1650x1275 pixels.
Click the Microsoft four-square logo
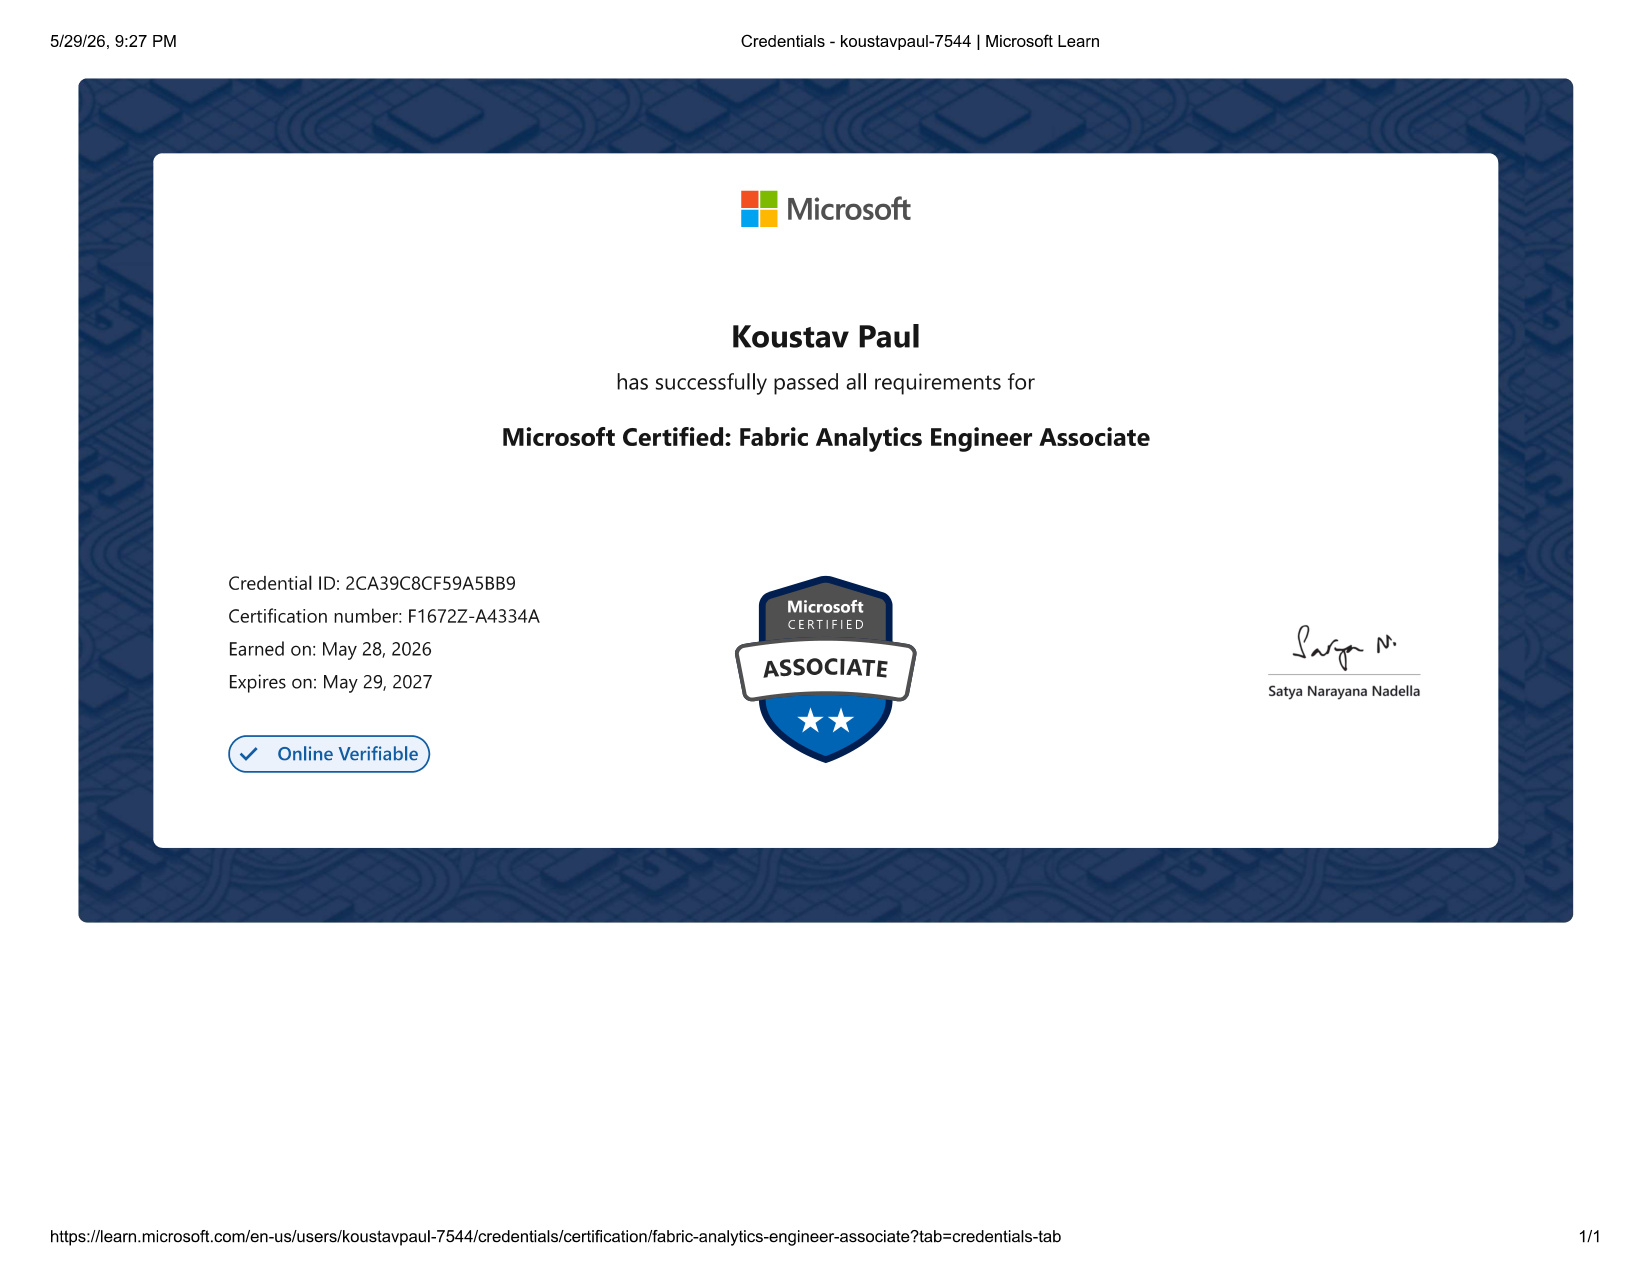pos(759,209)
